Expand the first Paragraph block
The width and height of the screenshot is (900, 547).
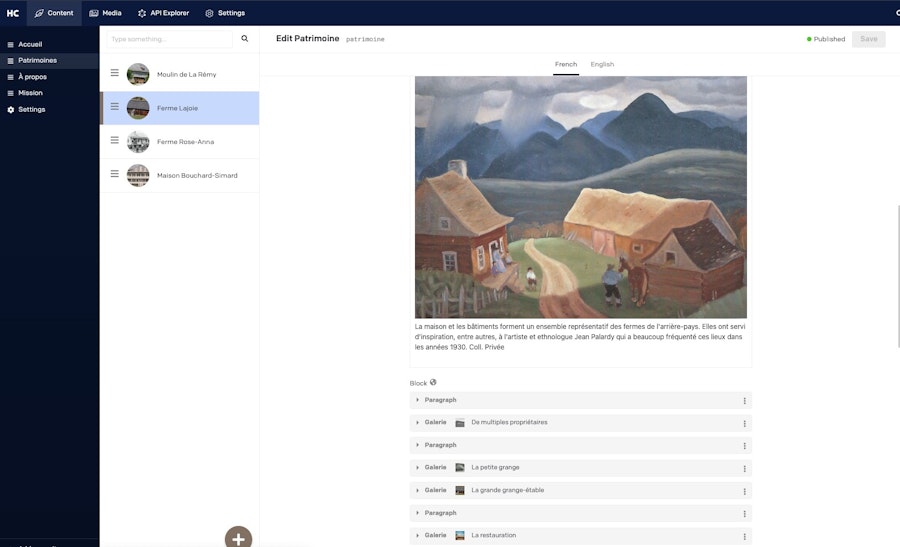[x=417, y=400]
